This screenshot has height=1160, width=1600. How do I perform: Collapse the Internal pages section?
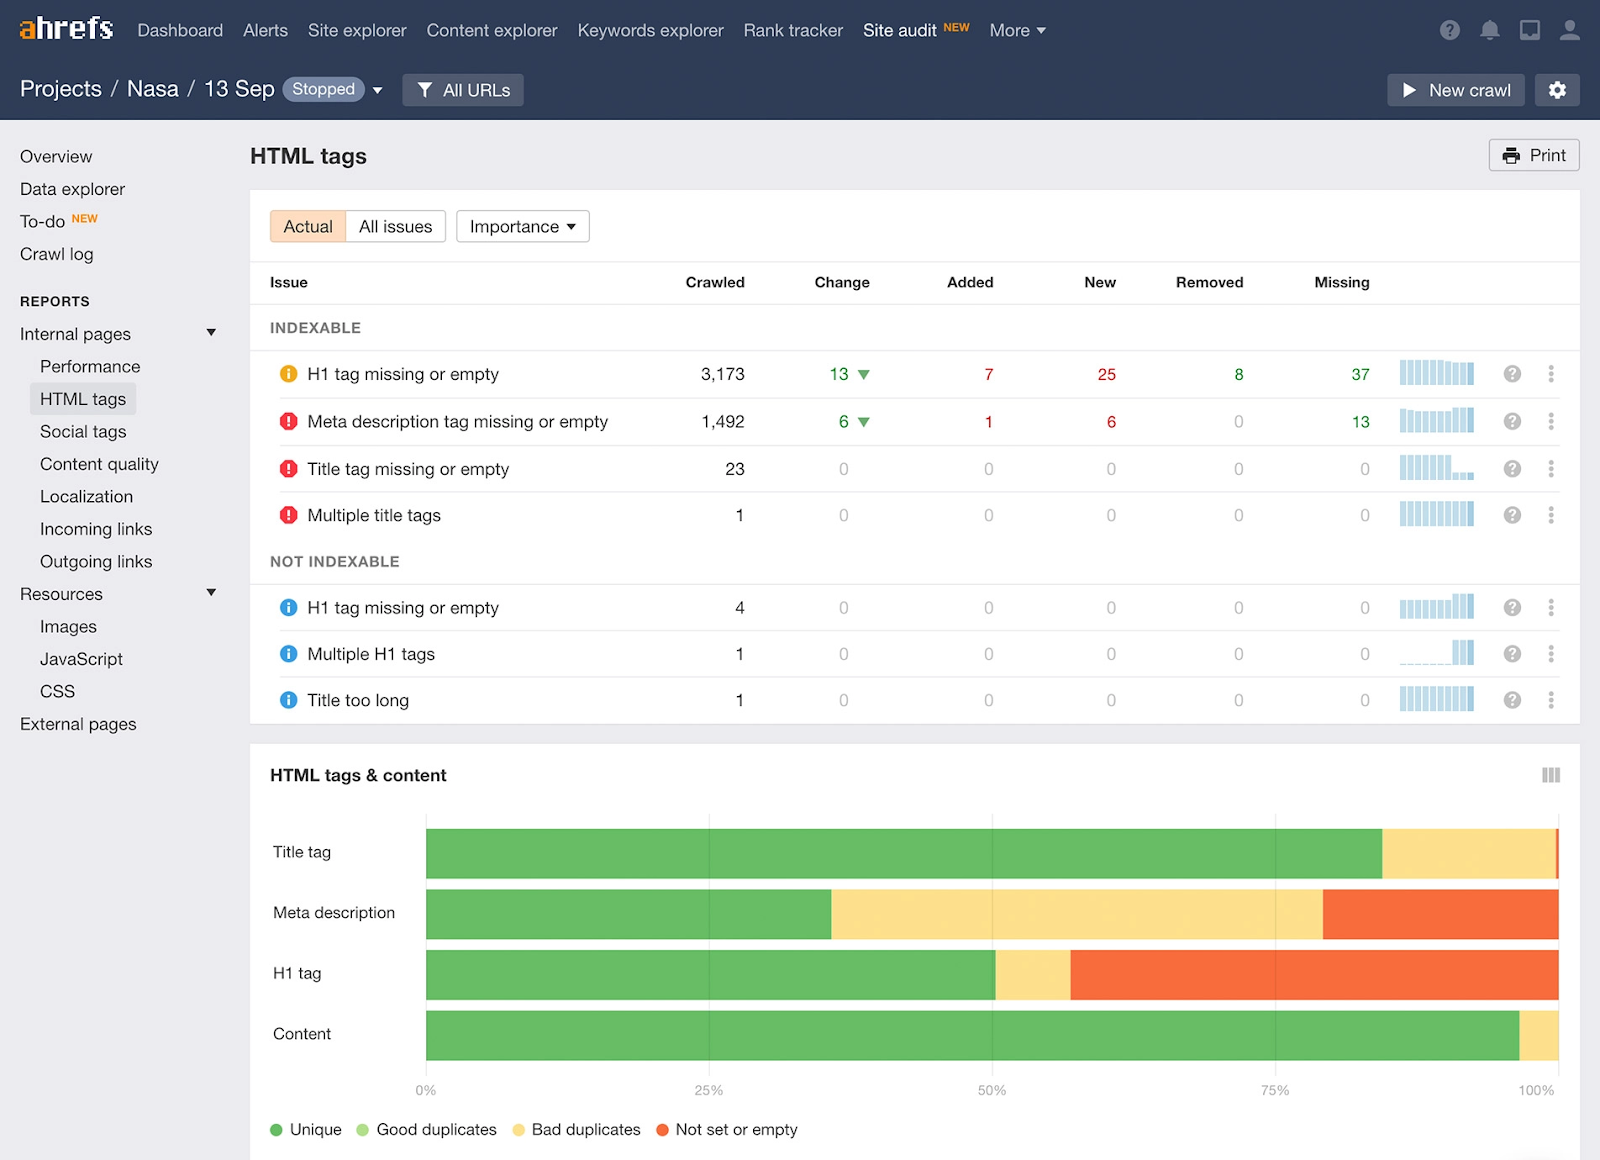[x=211, y=333]
